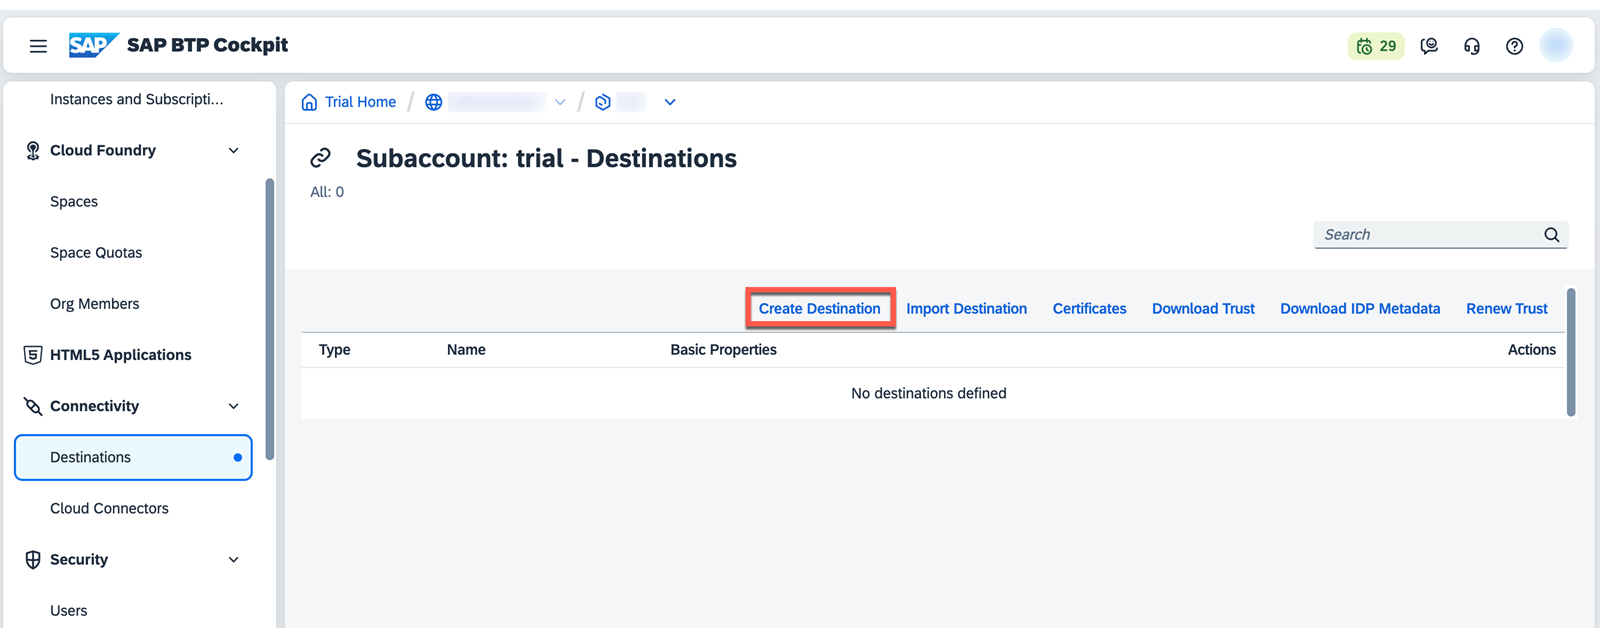Open the subaccount breadcrumb dropdown
The image size is (1600, 638).
(x=670, y=102)
